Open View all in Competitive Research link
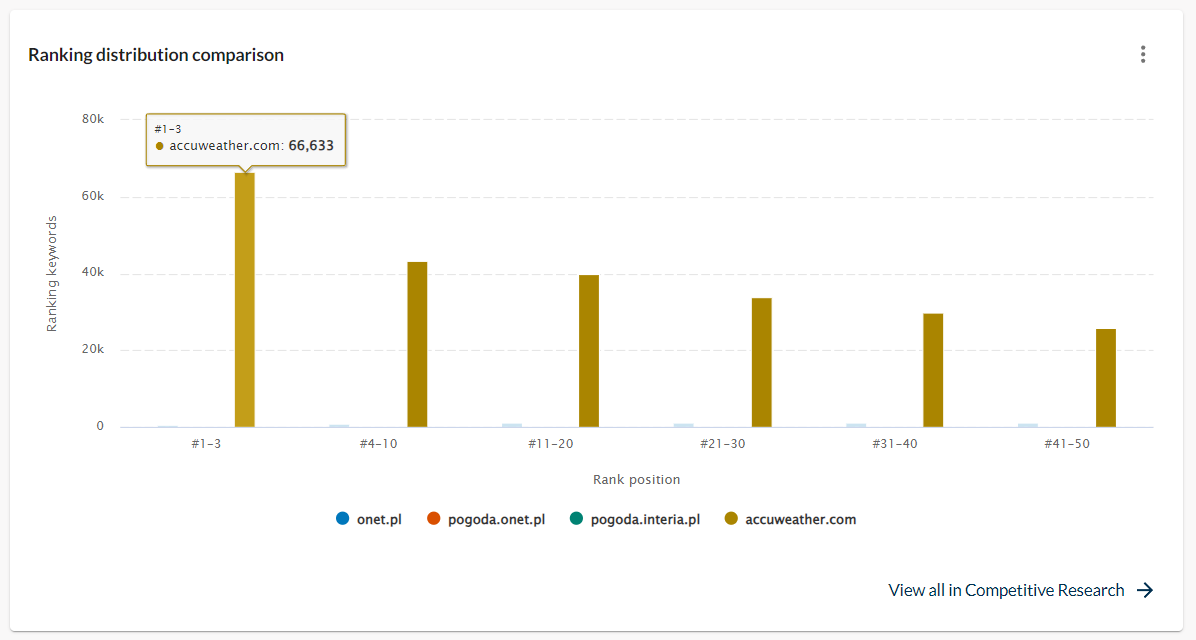Image resolution: width=1196 pixels, height=640 pixels. 1021,590
